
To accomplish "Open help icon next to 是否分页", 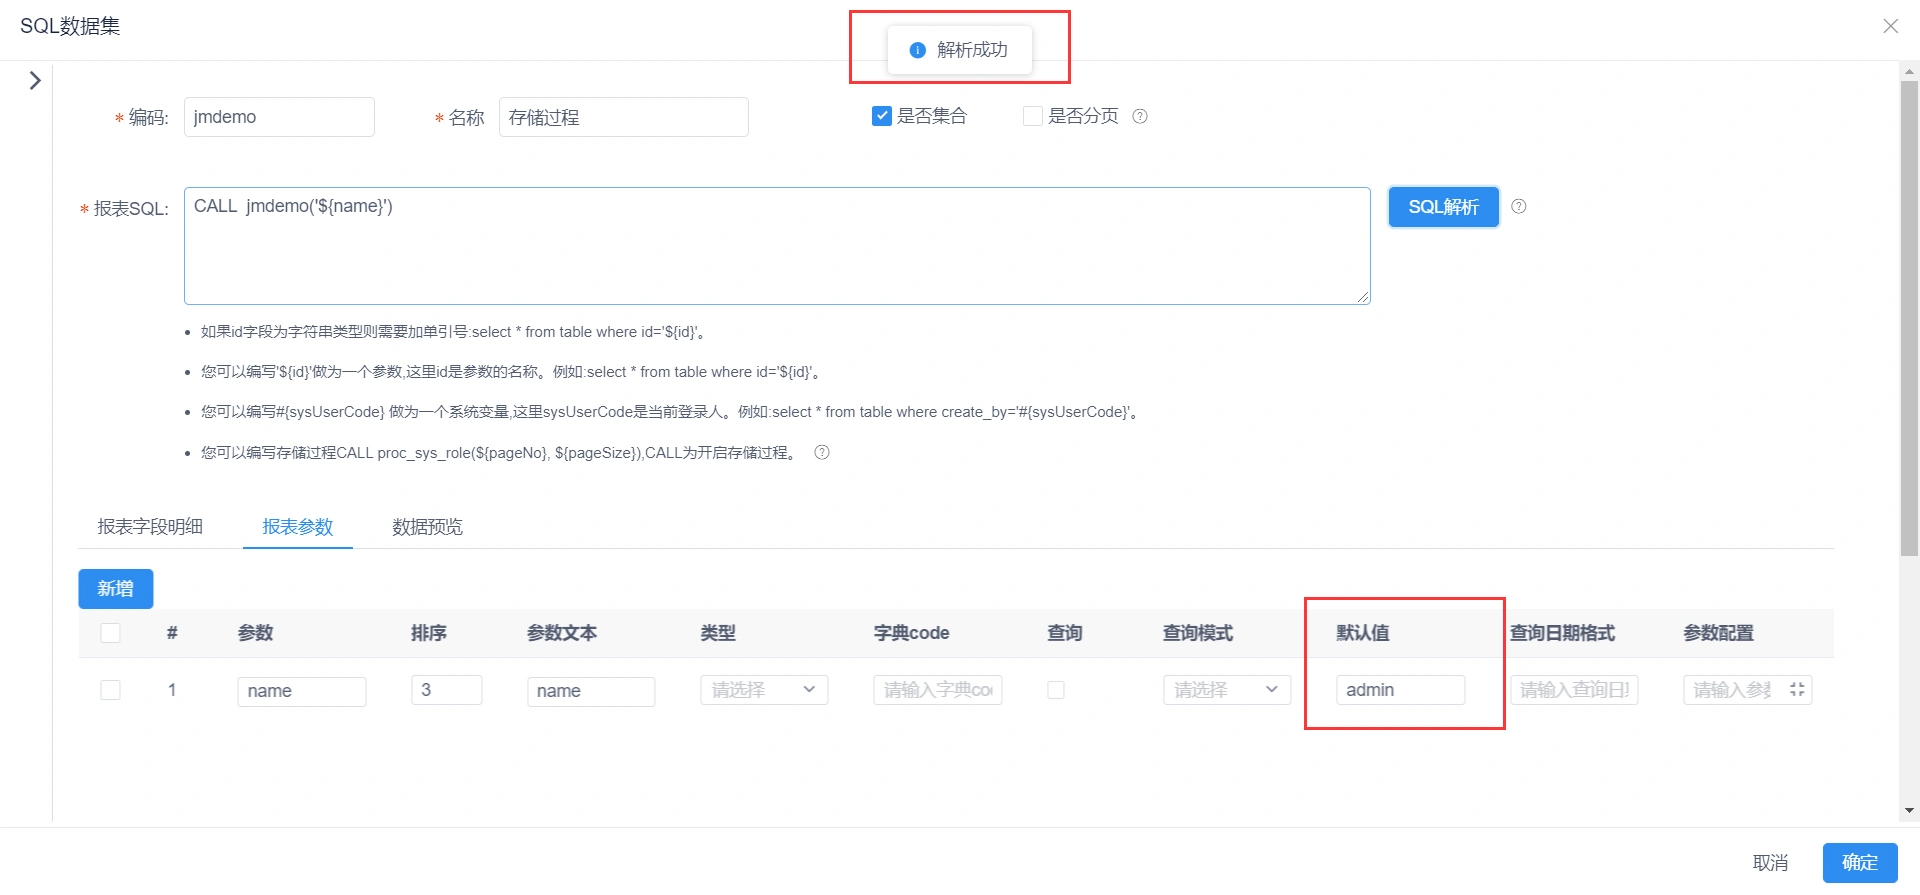I will pos(1140,116).
